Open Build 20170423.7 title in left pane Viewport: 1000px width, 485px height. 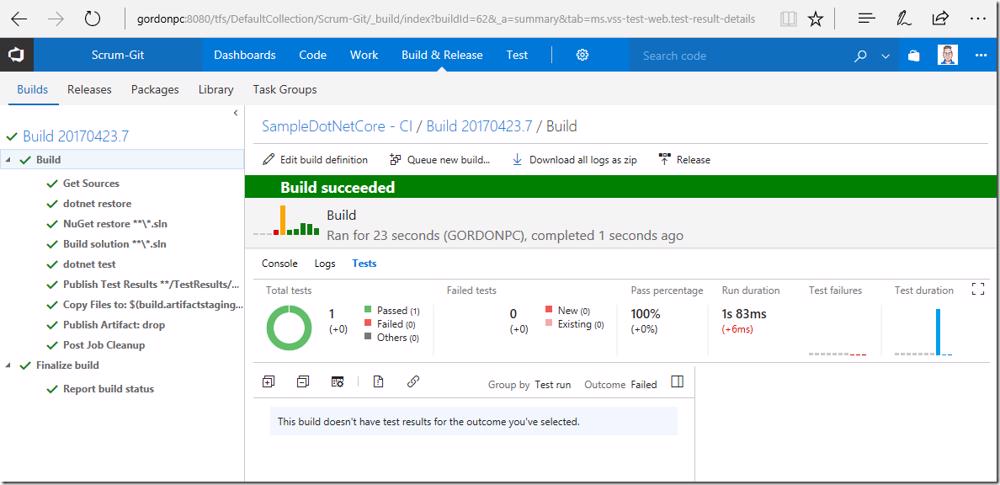click(x=76, y=136)
